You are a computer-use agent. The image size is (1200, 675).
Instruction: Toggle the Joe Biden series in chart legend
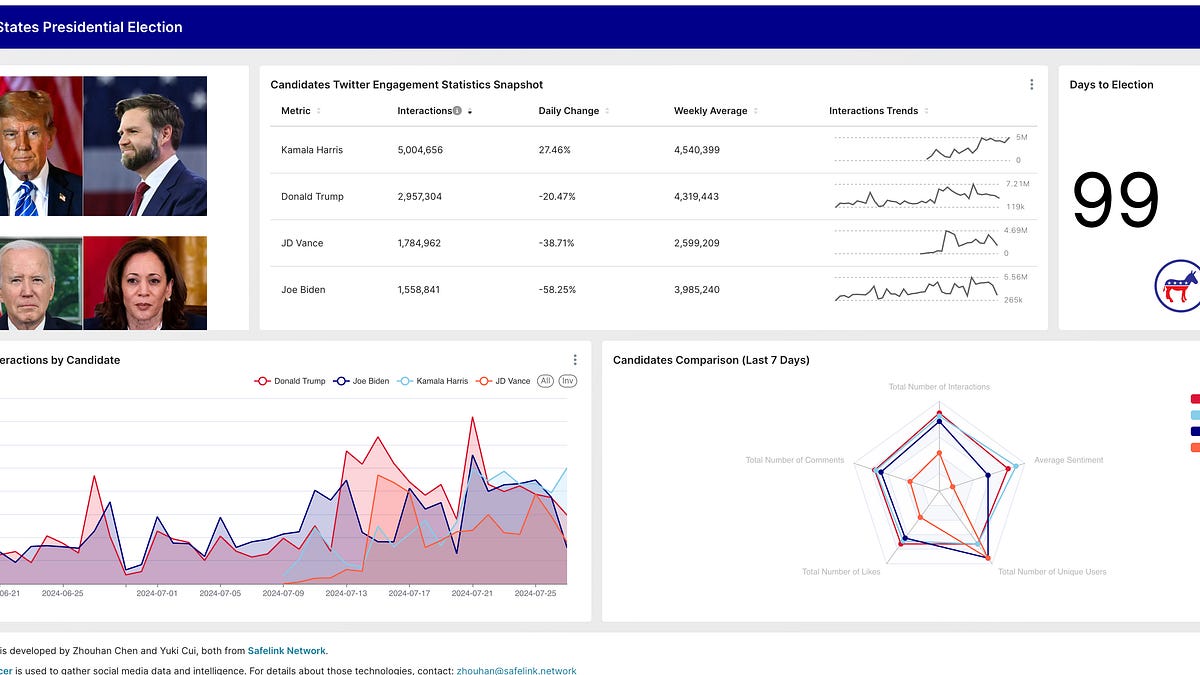click(362, 381)
